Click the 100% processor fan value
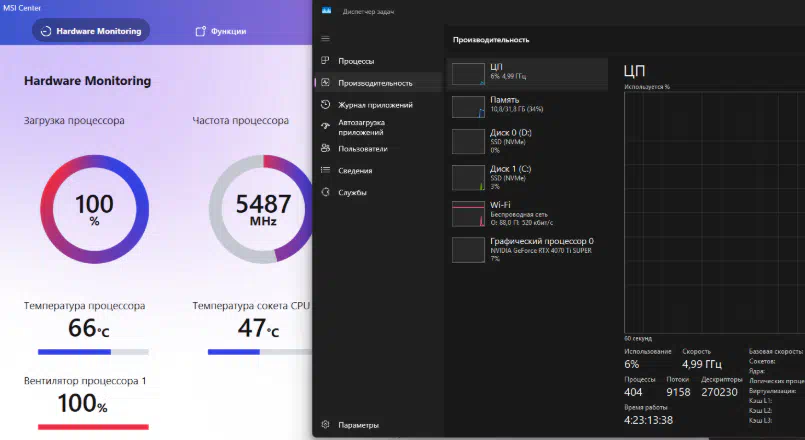Screen dimensions: 805x440 pyautogui.click(x=83, y=404)
